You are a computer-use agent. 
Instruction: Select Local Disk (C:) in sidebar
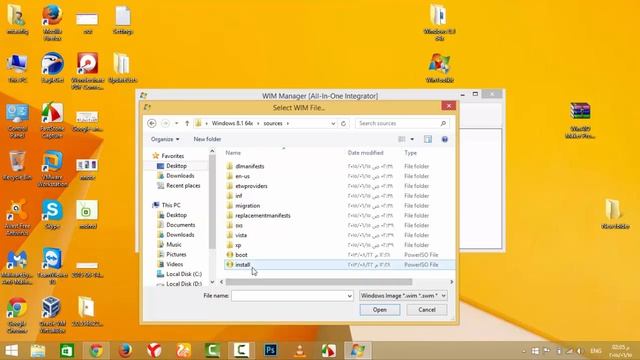point(184,274)
